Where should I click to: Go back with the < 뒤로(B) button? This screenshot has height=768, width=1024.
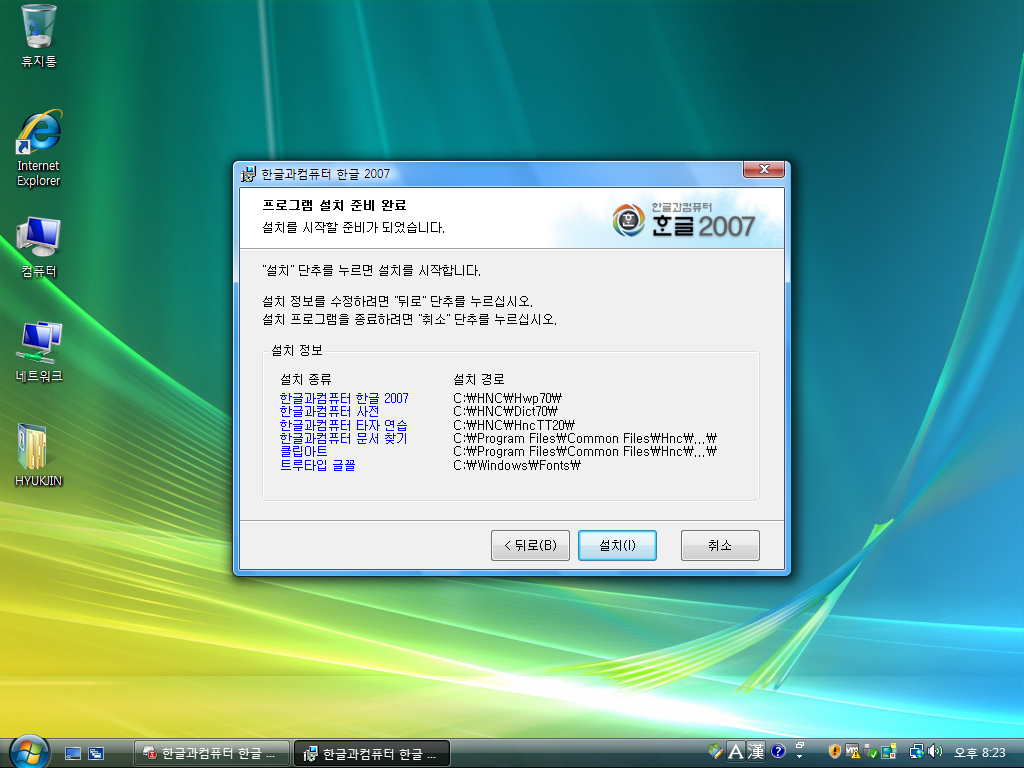[x=530, y=545]
